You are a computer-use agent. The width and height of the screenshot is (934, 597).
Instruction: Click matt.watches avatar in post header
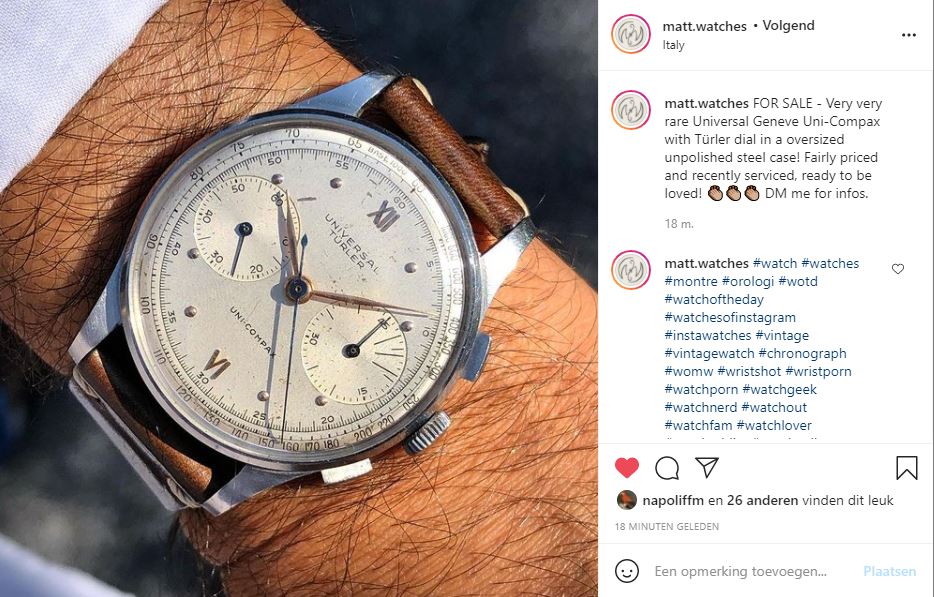(x=631, y=34)
